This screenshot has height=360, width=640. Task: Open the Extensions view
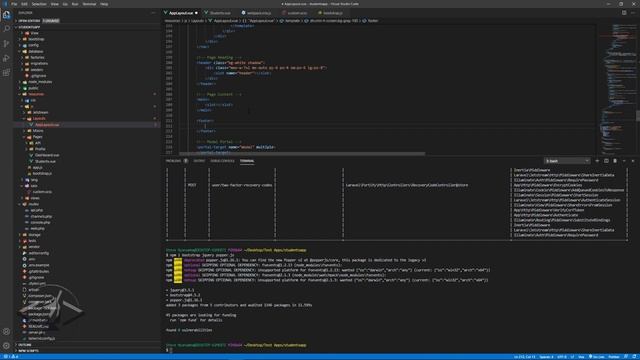[6, 72]
